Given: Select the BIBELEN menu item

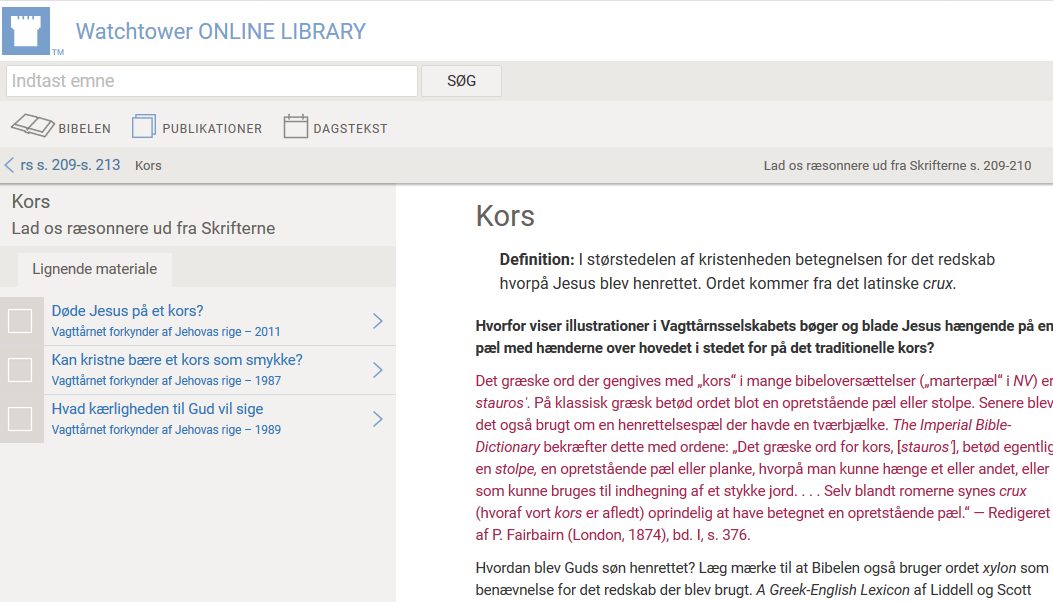Looking at the screenshot, I should pyautogui.click(x=85, y=128).
